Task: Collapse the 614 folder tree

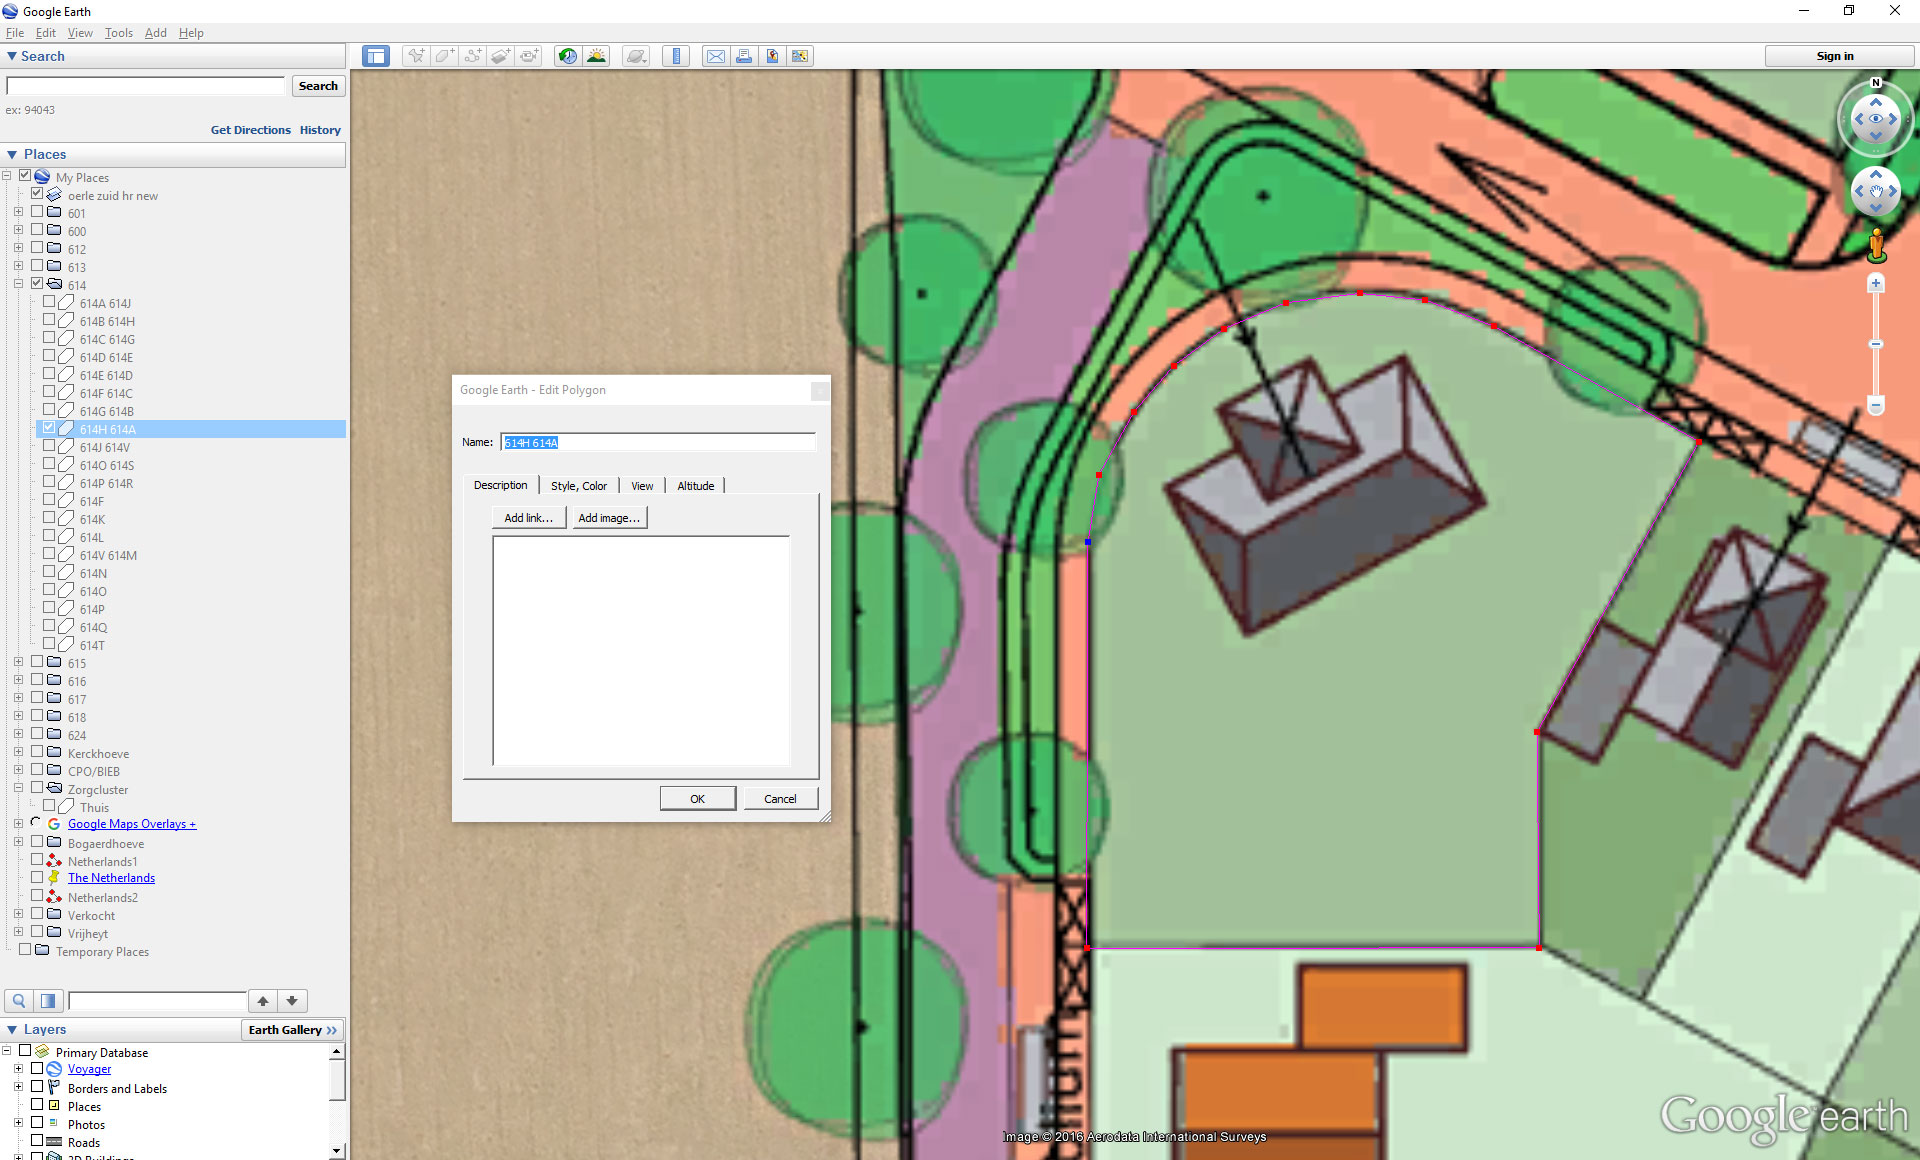Action: (x=18, y=284)
